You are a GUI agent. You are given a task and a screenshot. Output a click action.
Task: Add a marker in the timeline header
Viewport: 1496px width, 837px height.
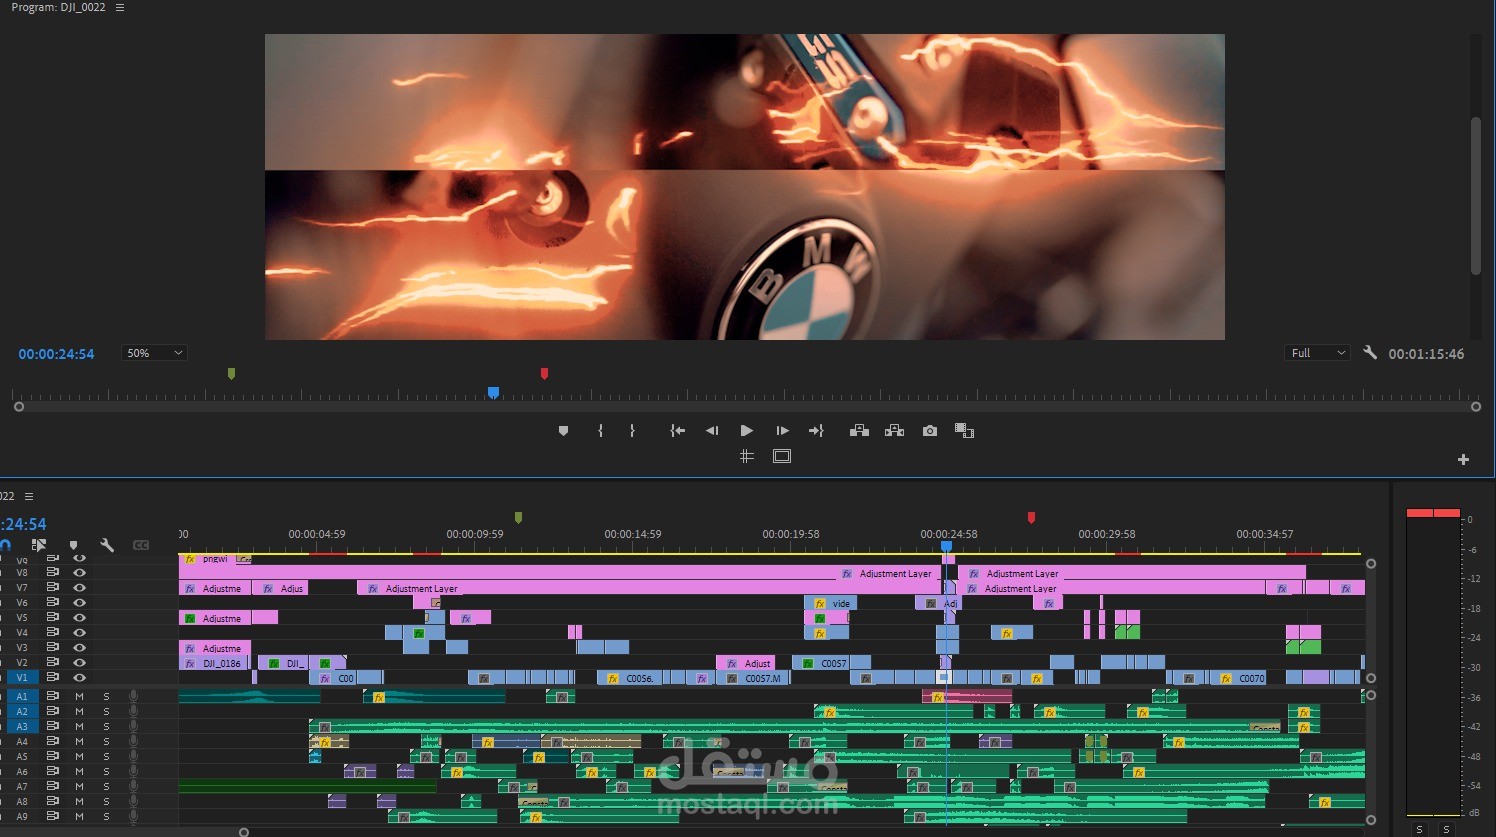point(73,545)
